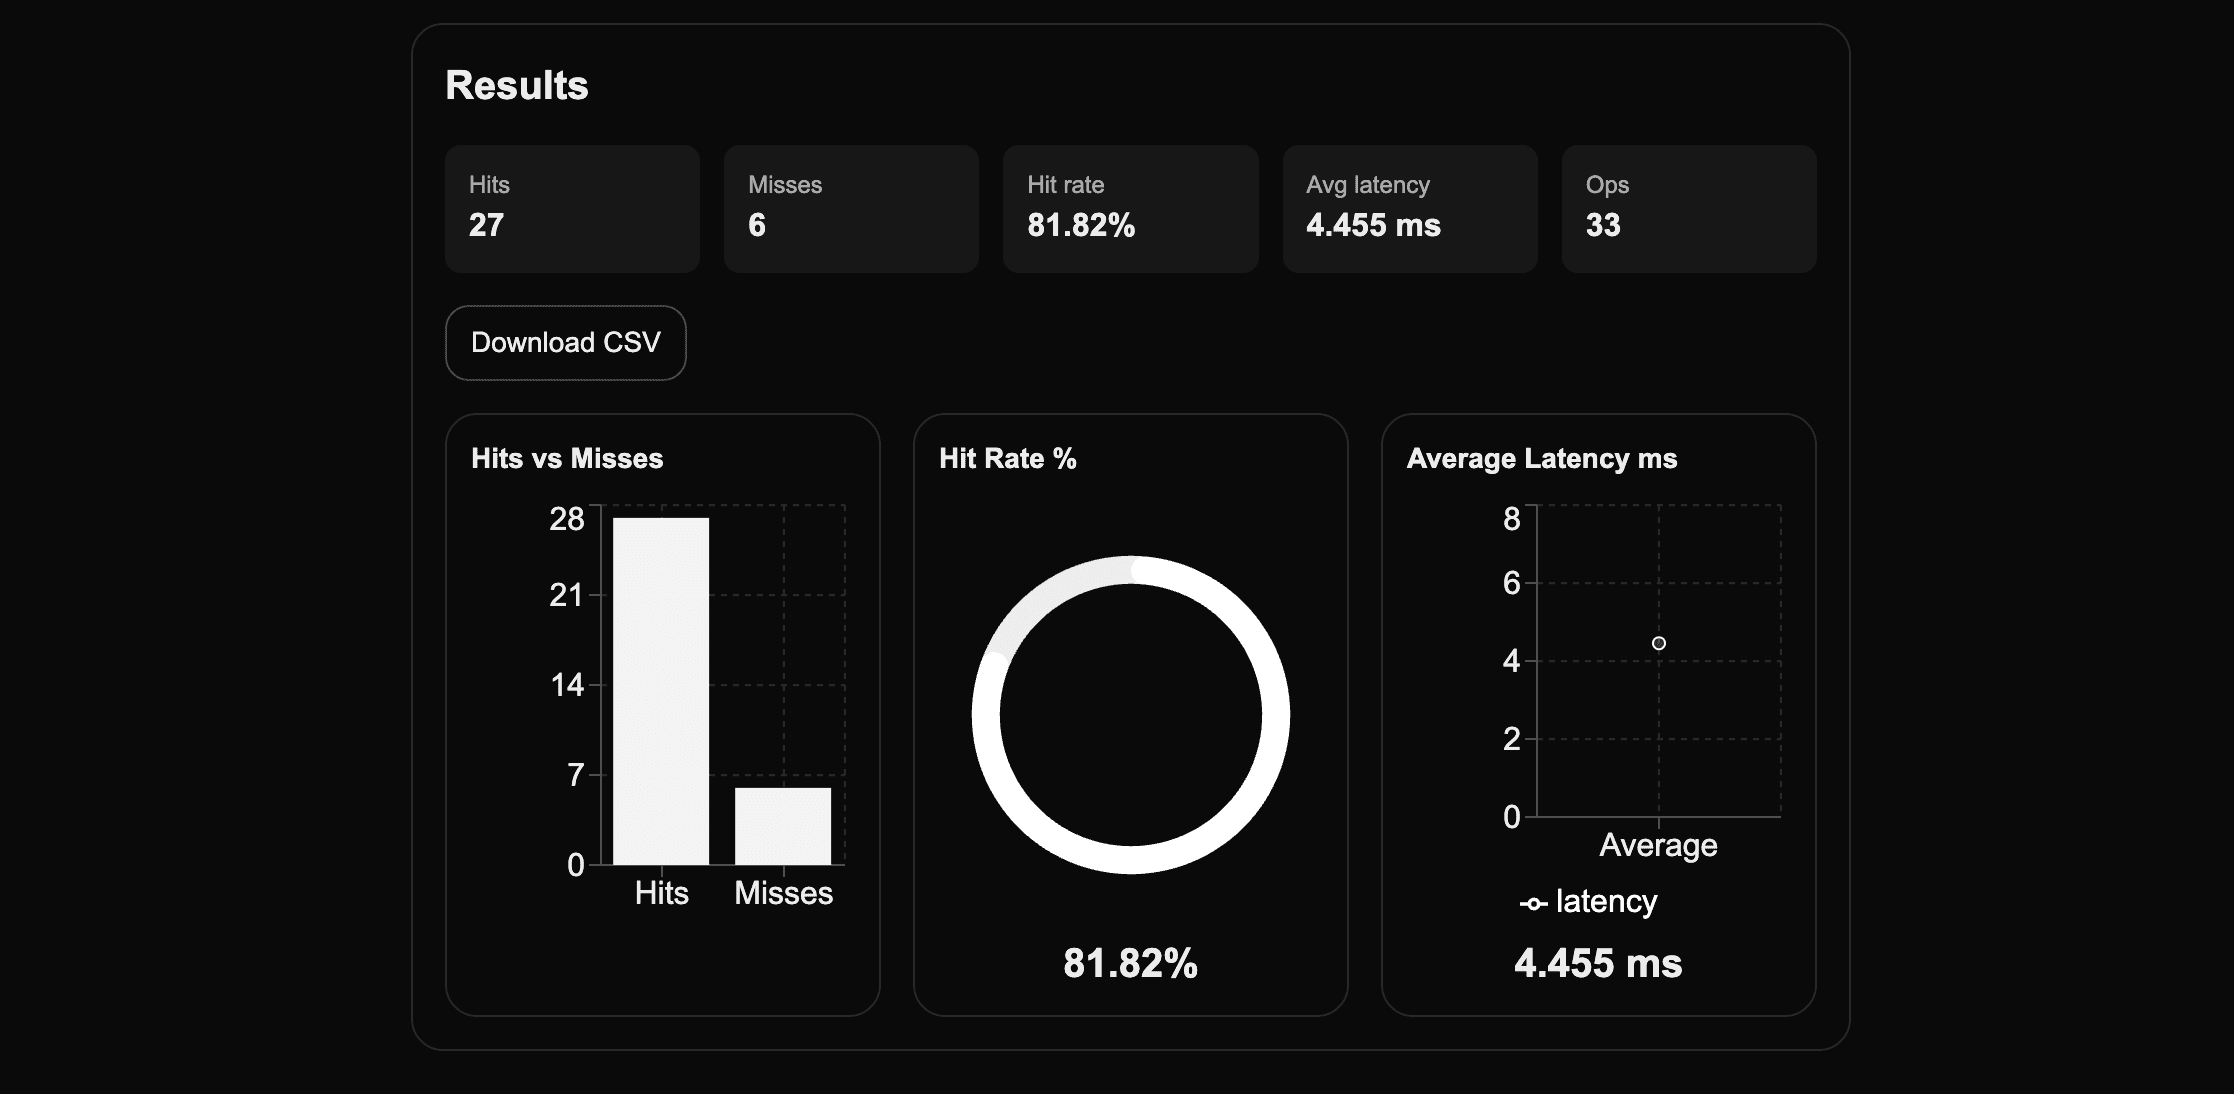Click the Hits stat card
This screenshot has width=2234, height=1094.
click(x=571, y=208)
